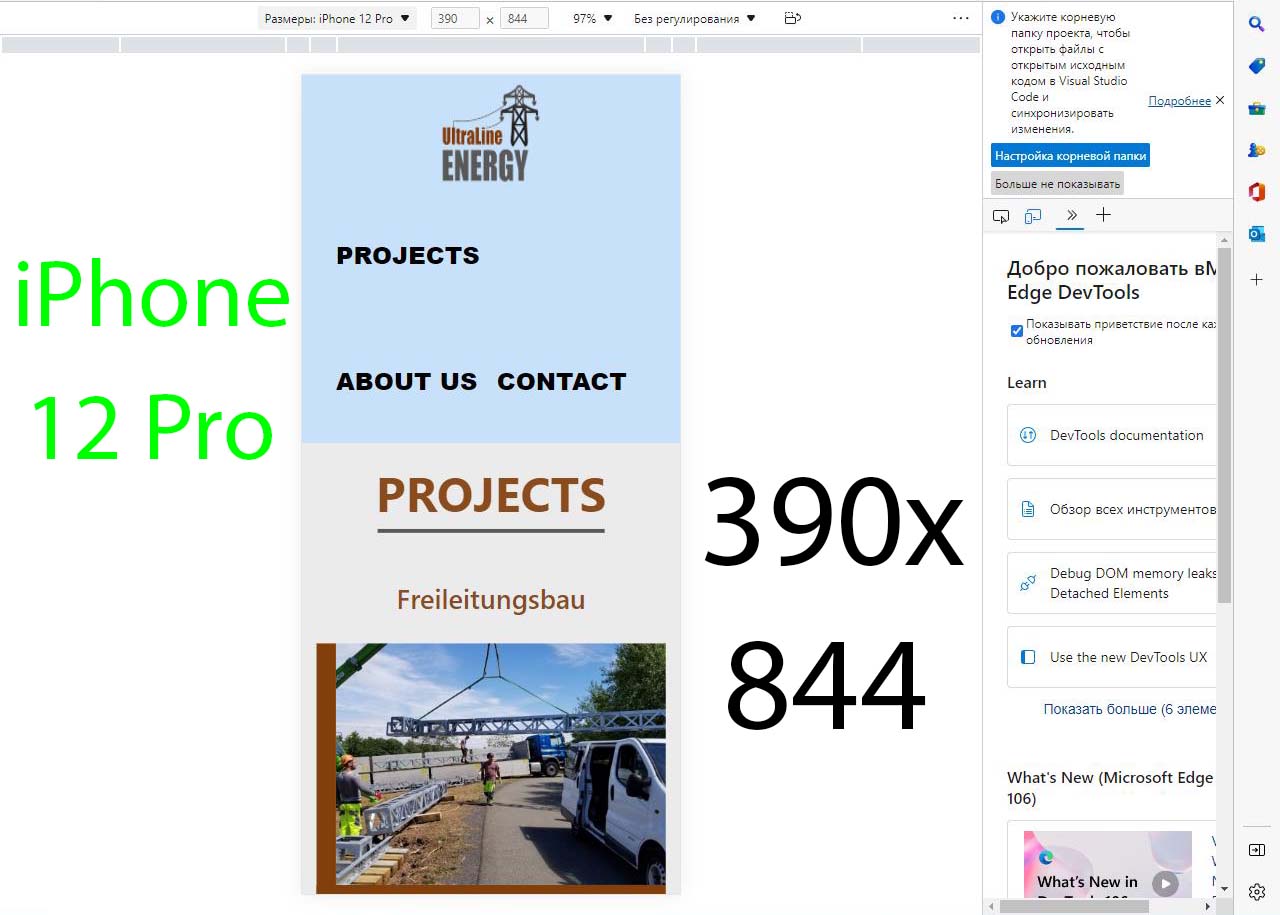This screenshot has height=915, width=1280.
Task: Open the Outlook icon in sidebar
Action: [1257, 234]
